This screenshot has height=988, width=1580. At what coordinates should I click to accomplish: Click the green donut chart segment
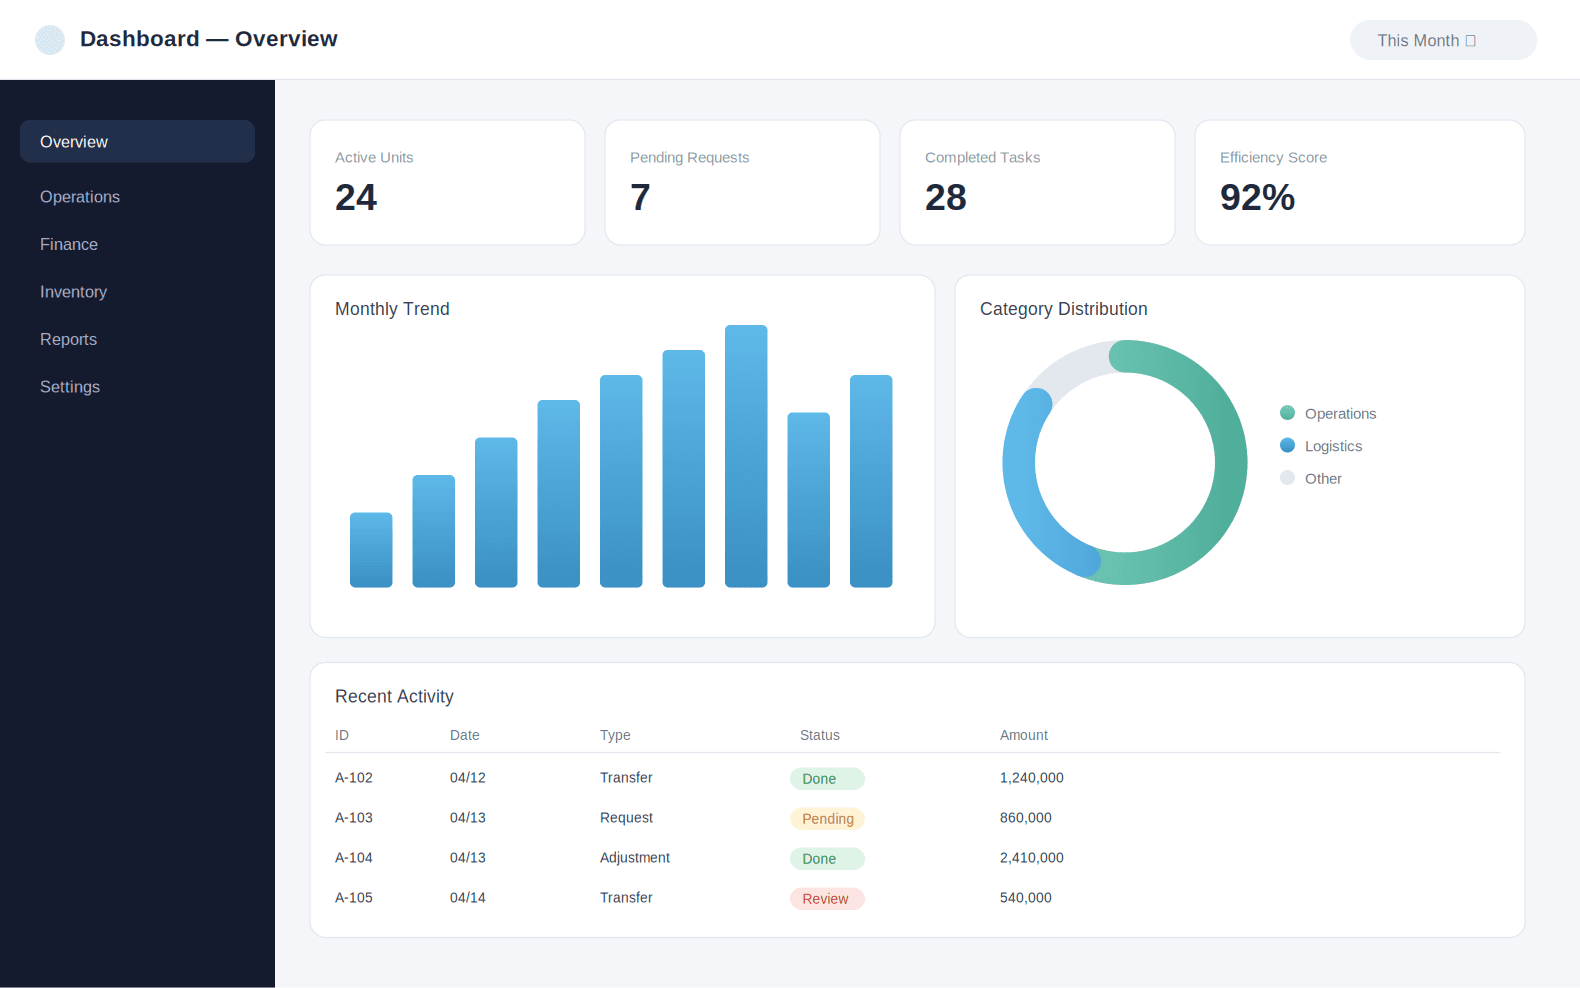1230,462
